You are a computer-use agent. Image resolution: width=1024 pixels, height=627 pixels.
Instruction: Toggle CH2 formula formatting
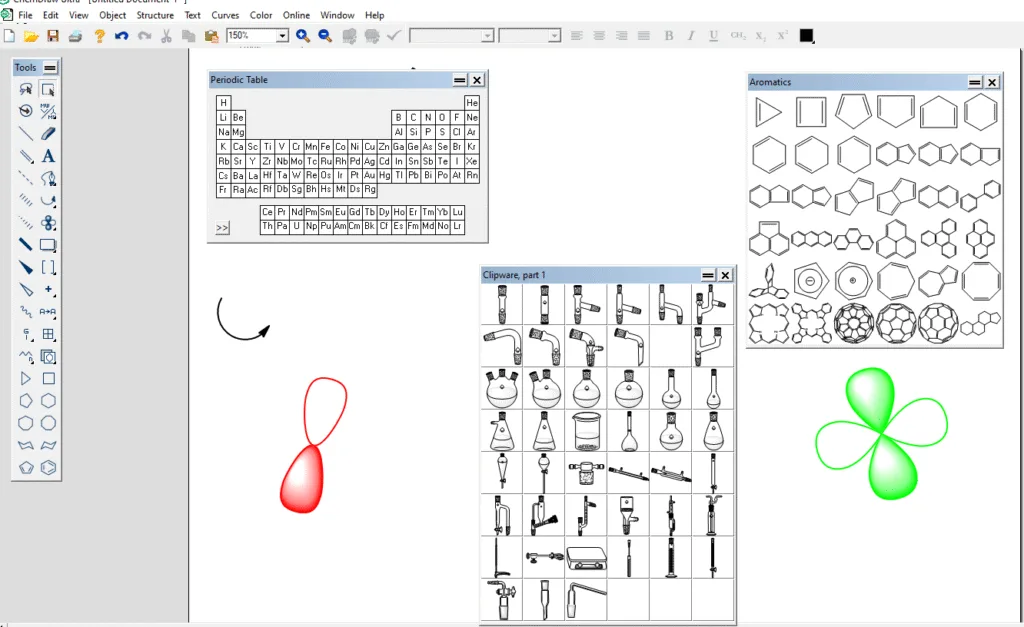(x=738, y=36)
